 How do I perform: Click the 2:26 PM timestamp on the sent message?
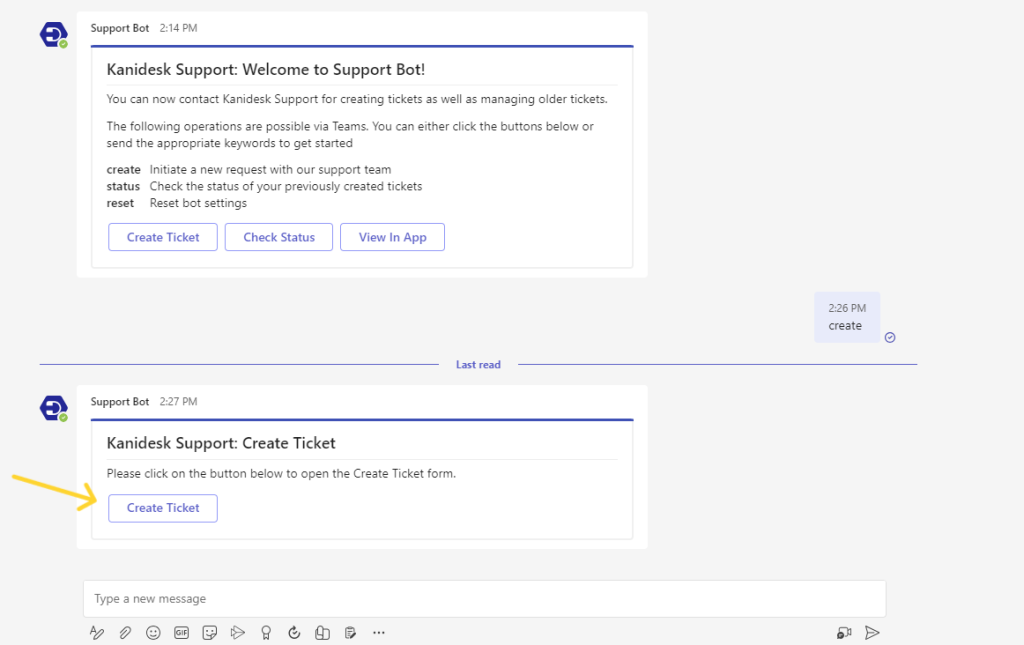pos(847,308)
